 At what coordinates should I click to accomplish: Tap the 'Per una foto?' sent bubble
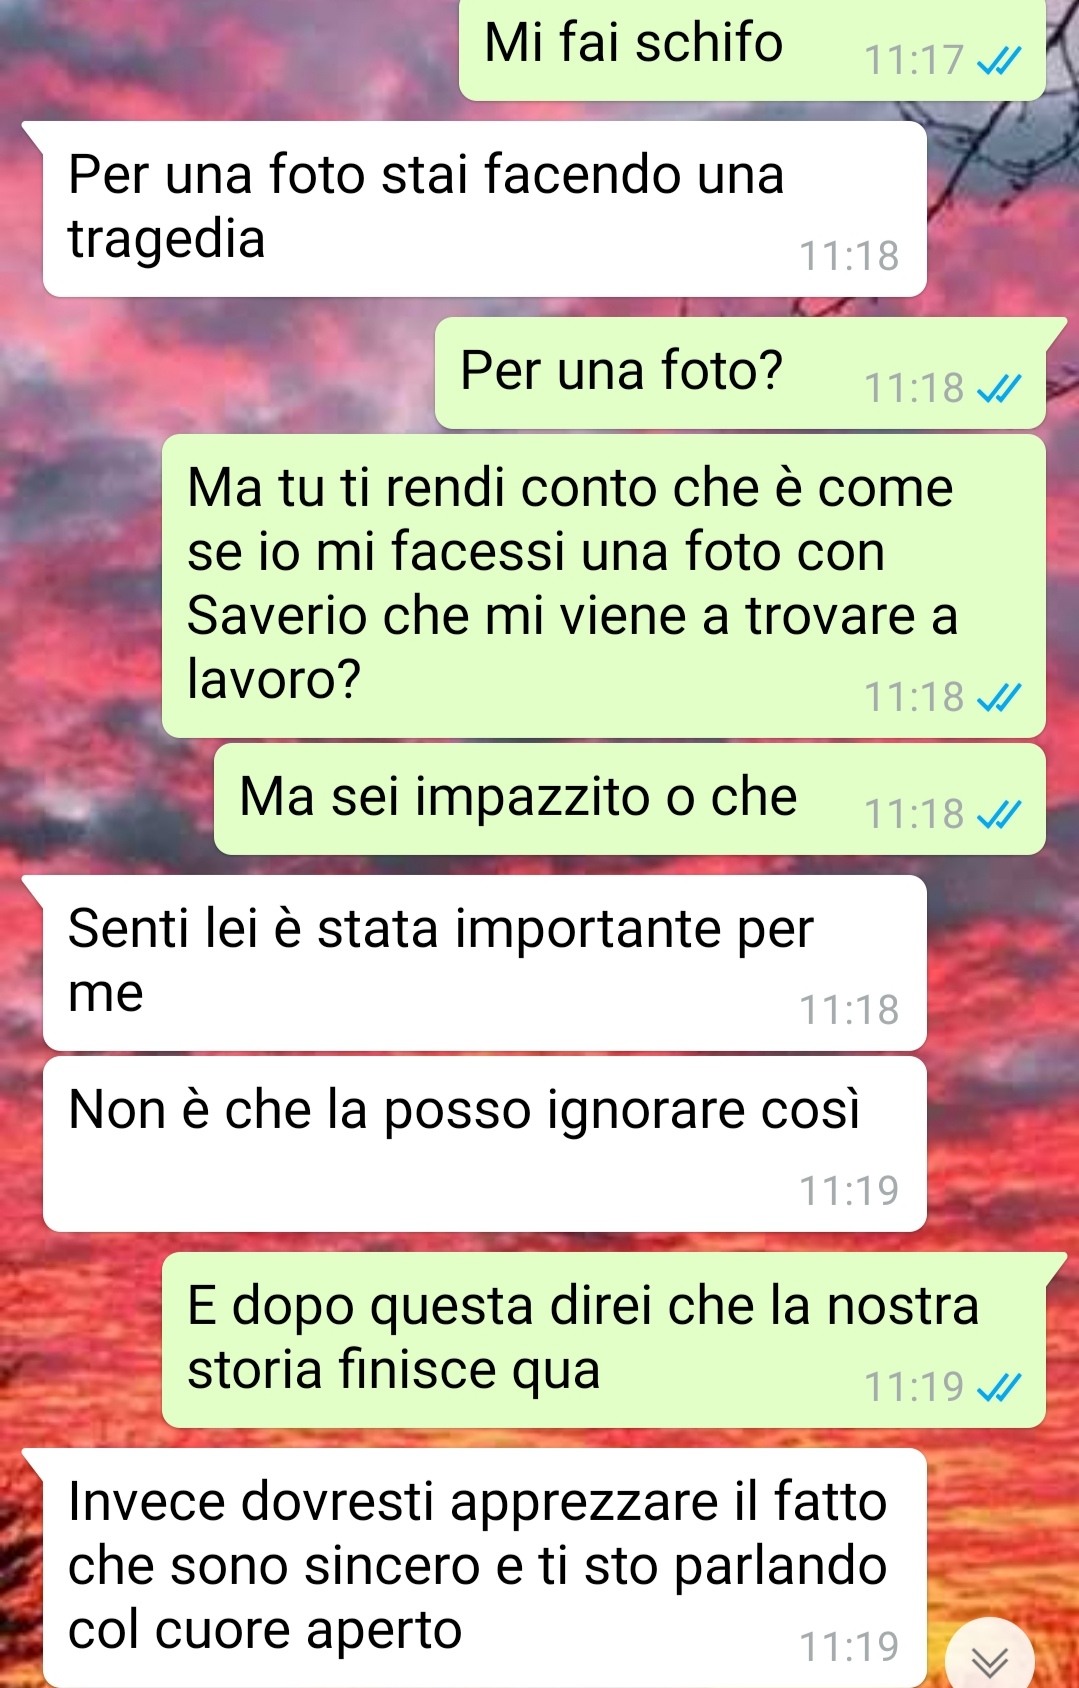[740, 373]
